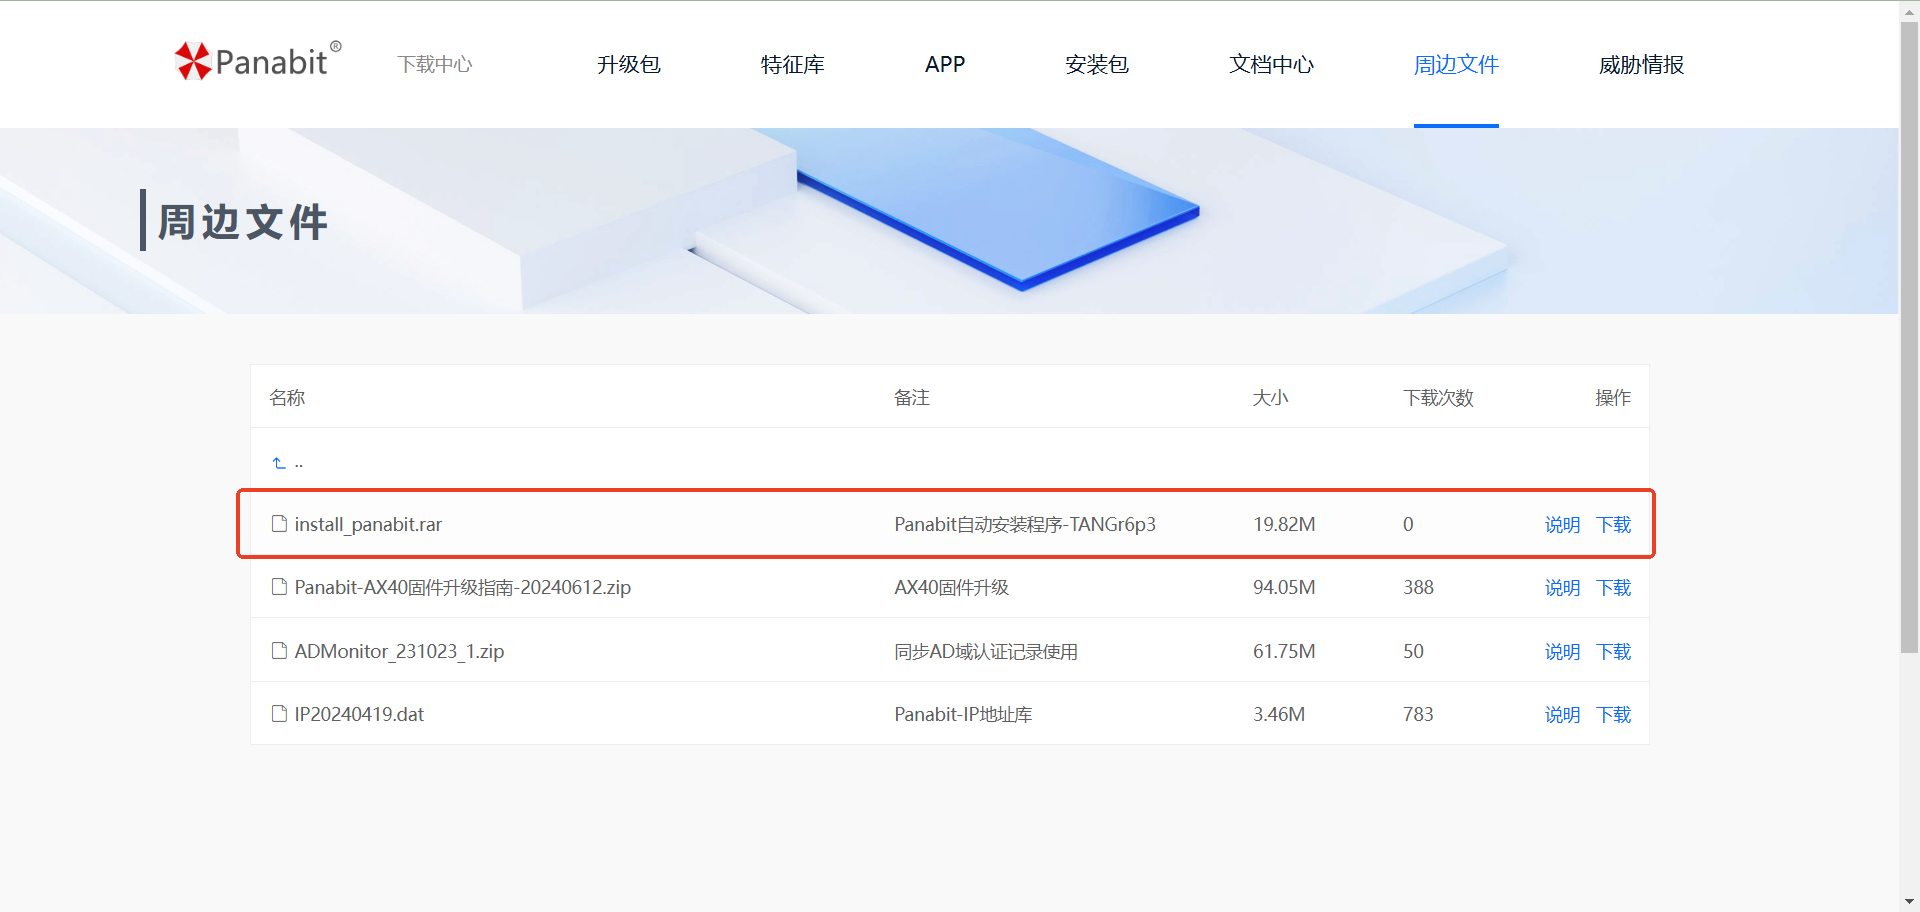Click the up-arrow icon to go to parent directory

tap(277, 461)
